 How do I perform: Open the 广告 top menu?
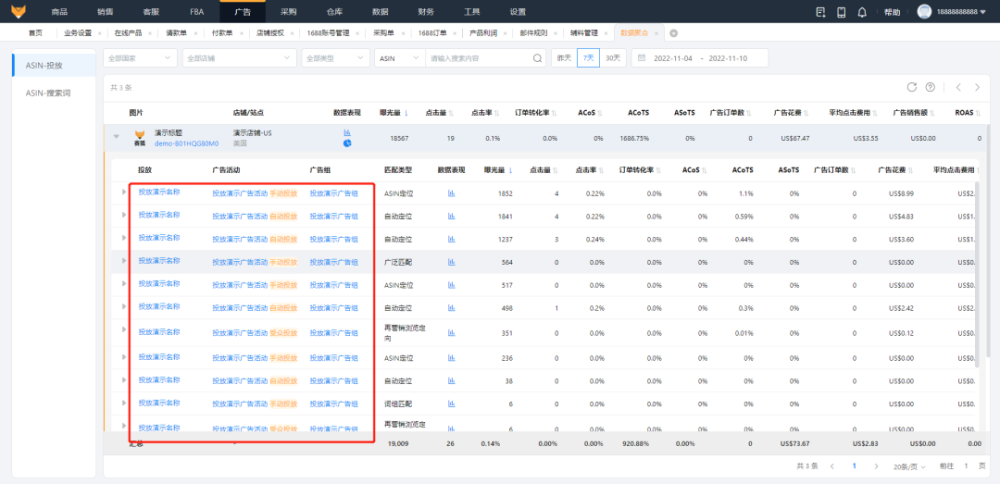coord(242,12)
